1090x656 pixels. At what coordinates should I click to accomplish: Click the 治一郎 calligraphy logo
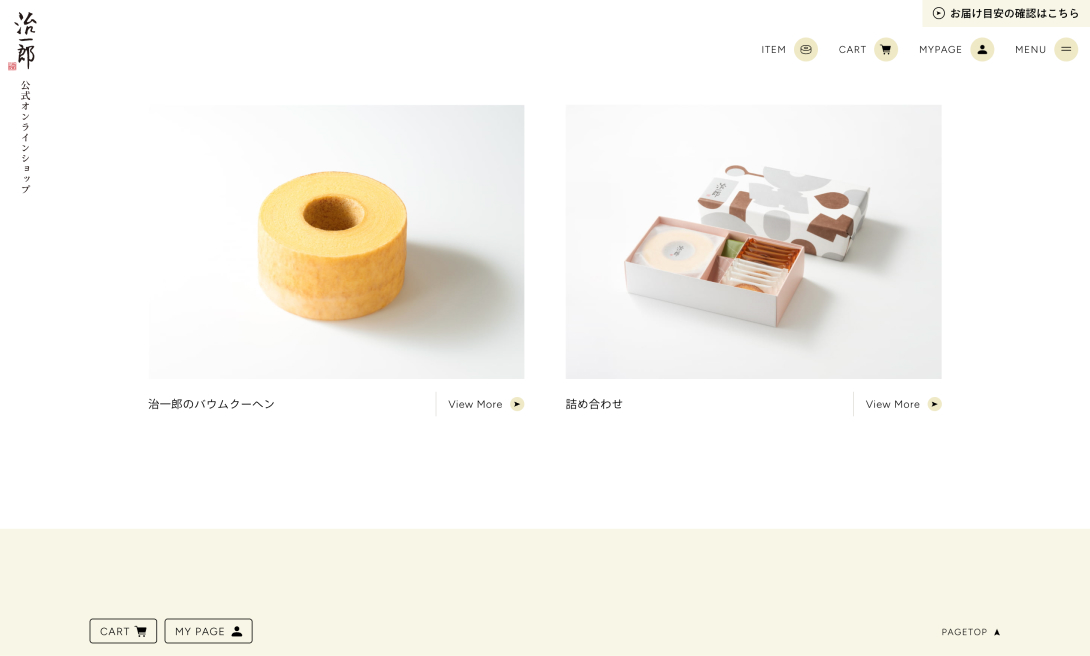click(24, 40)
